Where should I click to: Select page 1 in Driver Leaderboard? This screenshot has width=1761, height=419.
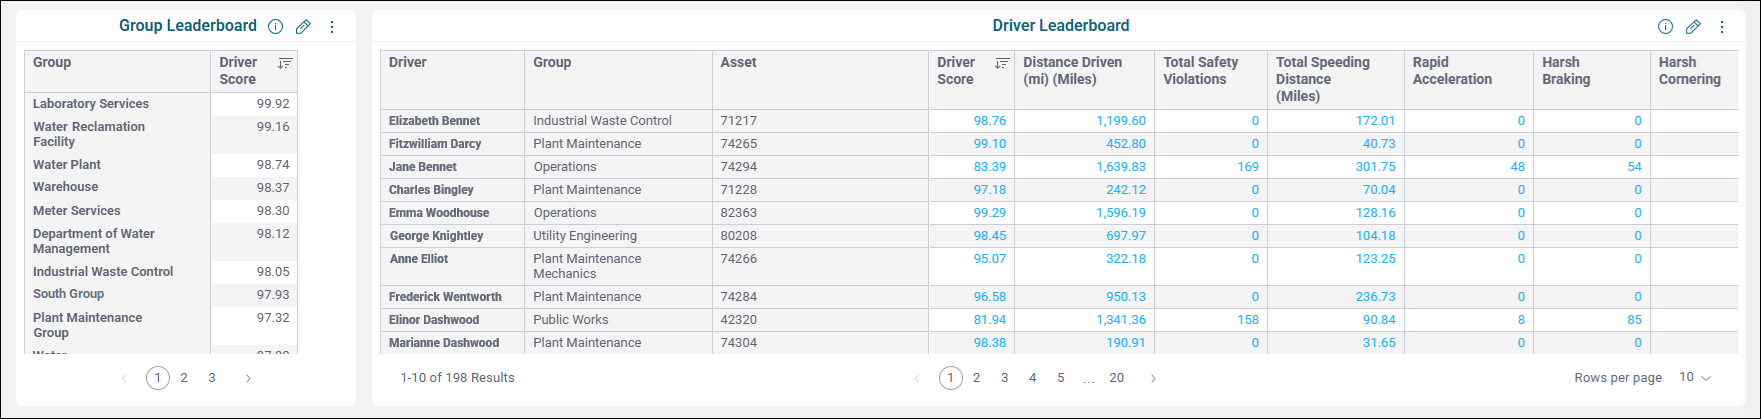[x=951, y=378]
